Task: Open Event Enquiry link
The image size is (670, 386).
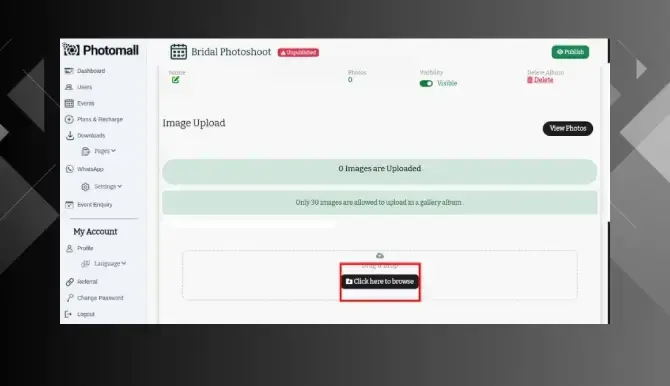Action: coord(94,205)
